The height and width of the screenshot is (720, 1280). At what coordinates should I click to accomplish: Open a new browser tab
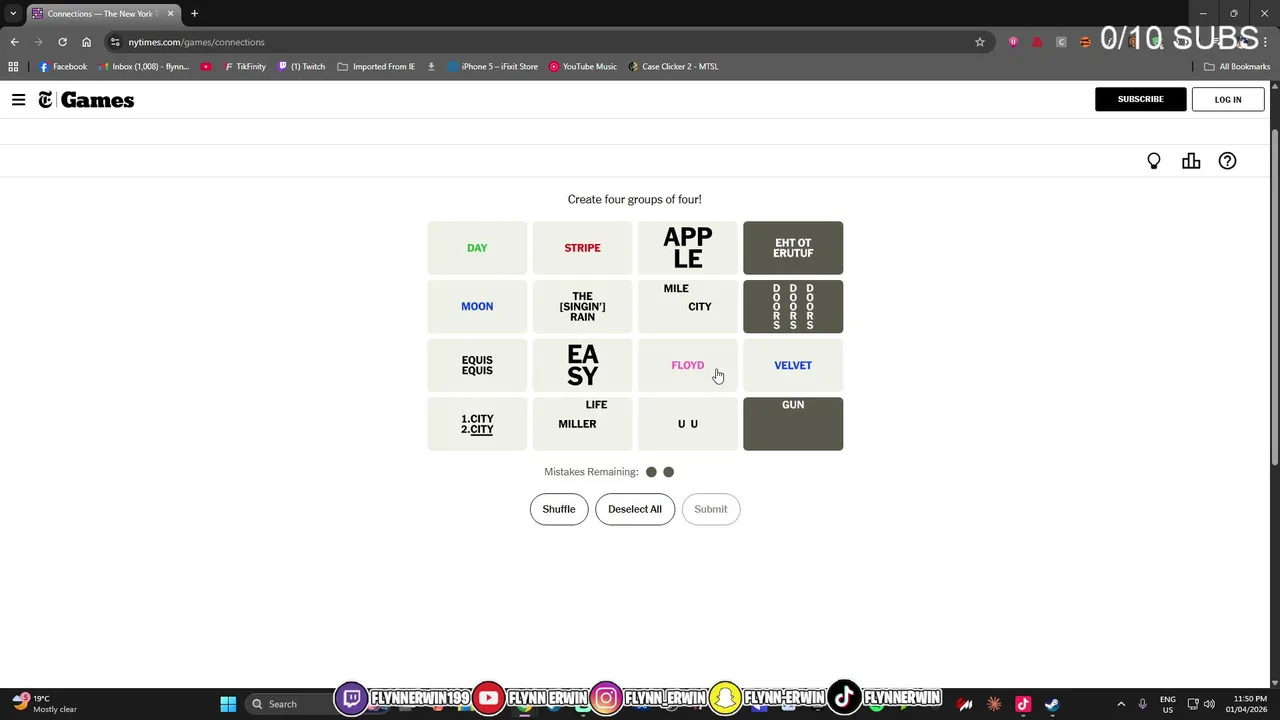pyautogui.click(x=194, y=14)
